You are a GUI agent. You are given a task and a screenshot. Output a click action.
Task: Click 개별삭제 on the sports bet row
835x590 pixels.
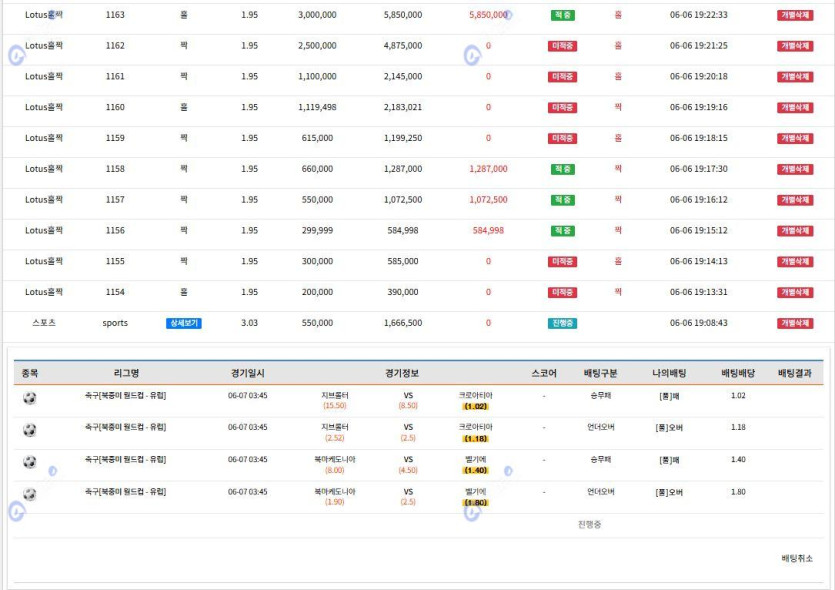pyautogui.click(x=795, y=323)
